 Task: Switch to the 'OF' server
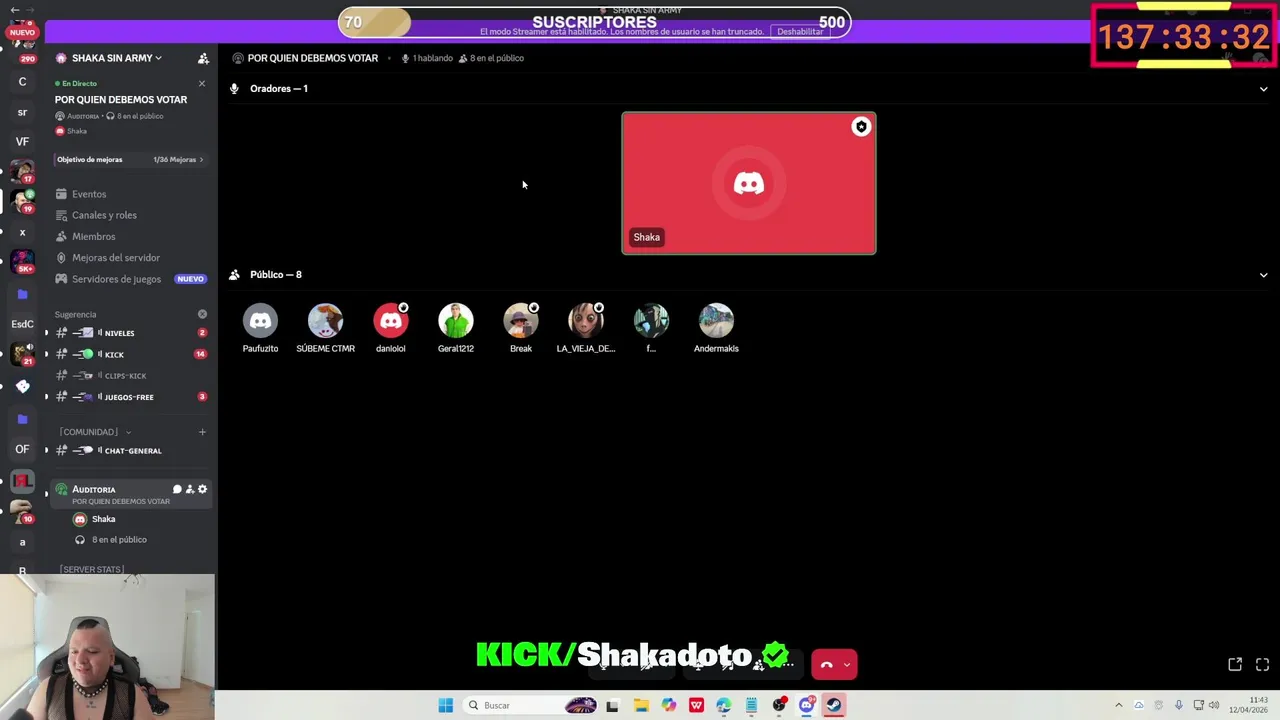(x=22, y=449)
